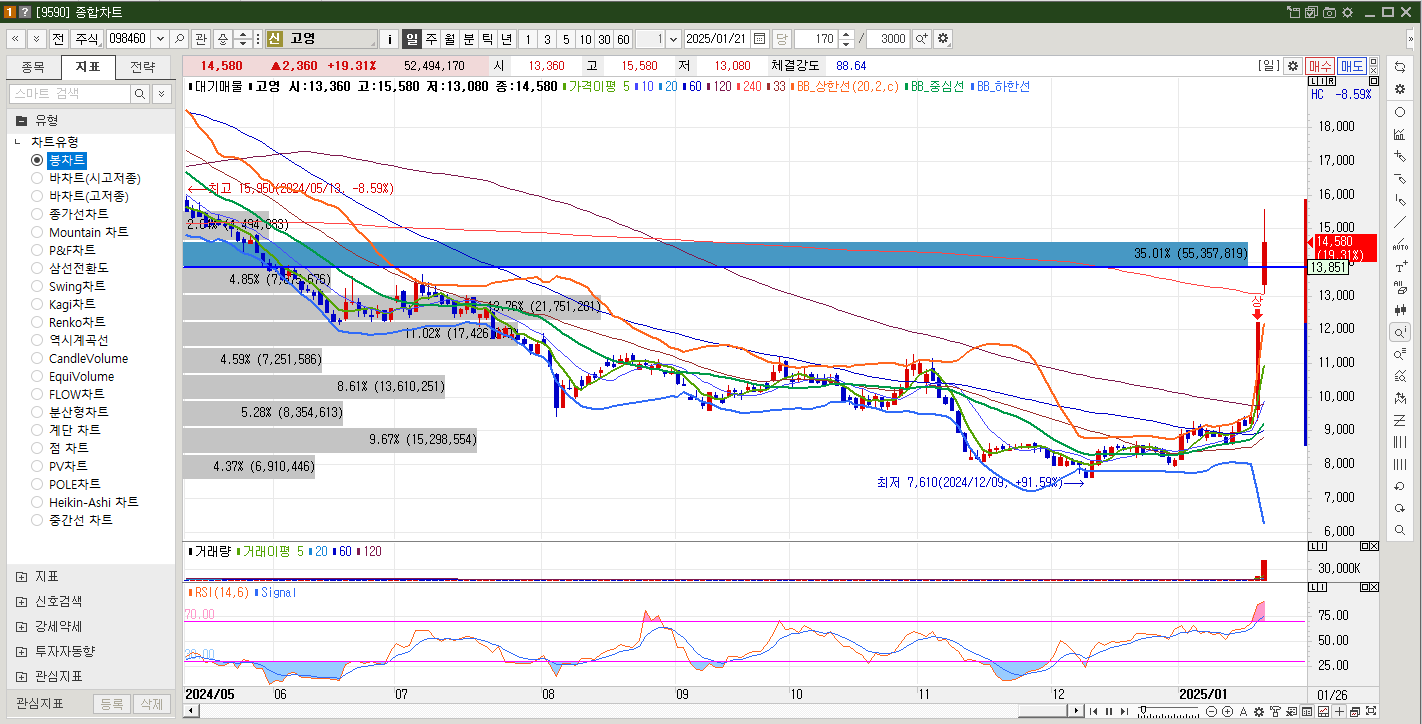The image size is (1422, 724).
Task: Click the 170 bar count field
Action: (x=814, y=39)
